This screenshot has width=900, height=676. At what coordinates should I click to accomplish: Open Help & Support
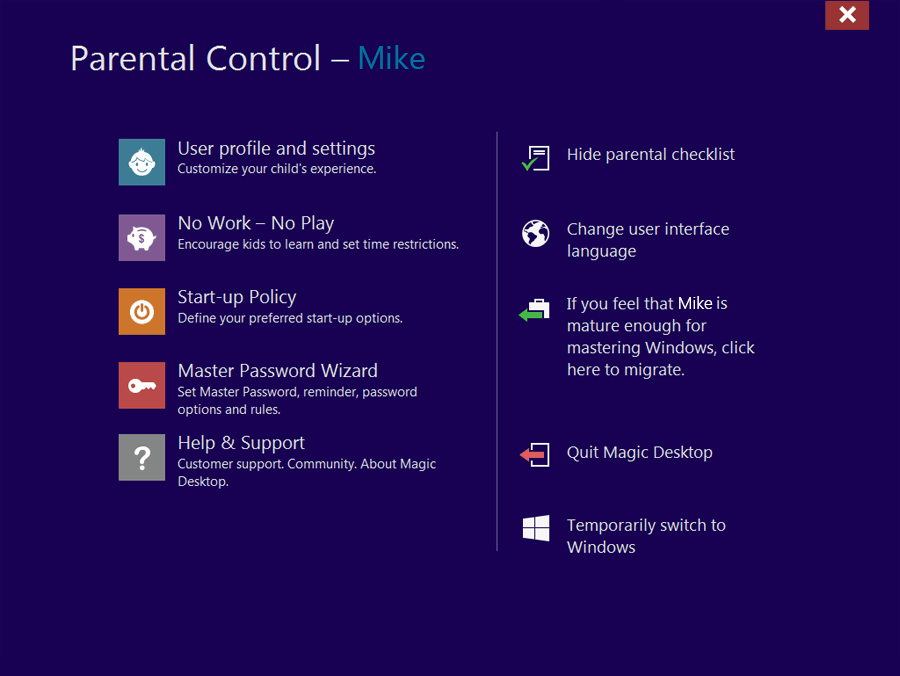click(x=241, y=443)
